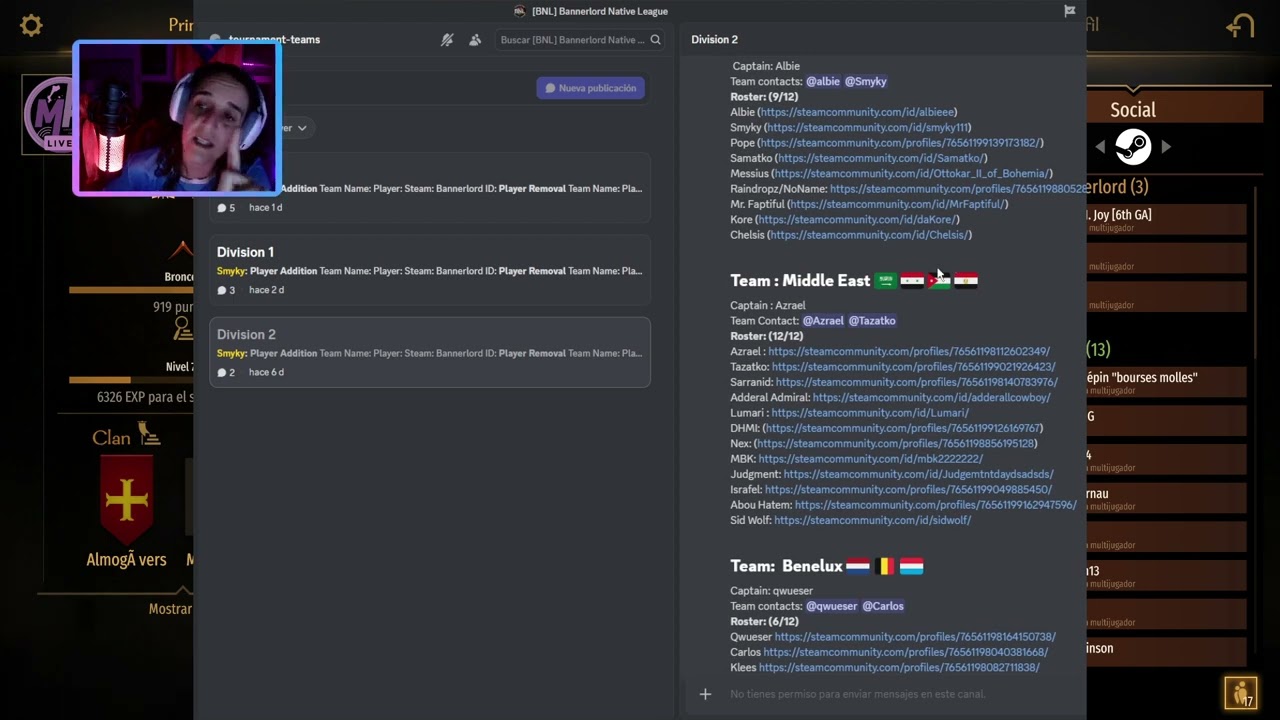Screen dimensions: 1280x720
Task: Switch to next social platform arrow
Action: coord(1166,147)
